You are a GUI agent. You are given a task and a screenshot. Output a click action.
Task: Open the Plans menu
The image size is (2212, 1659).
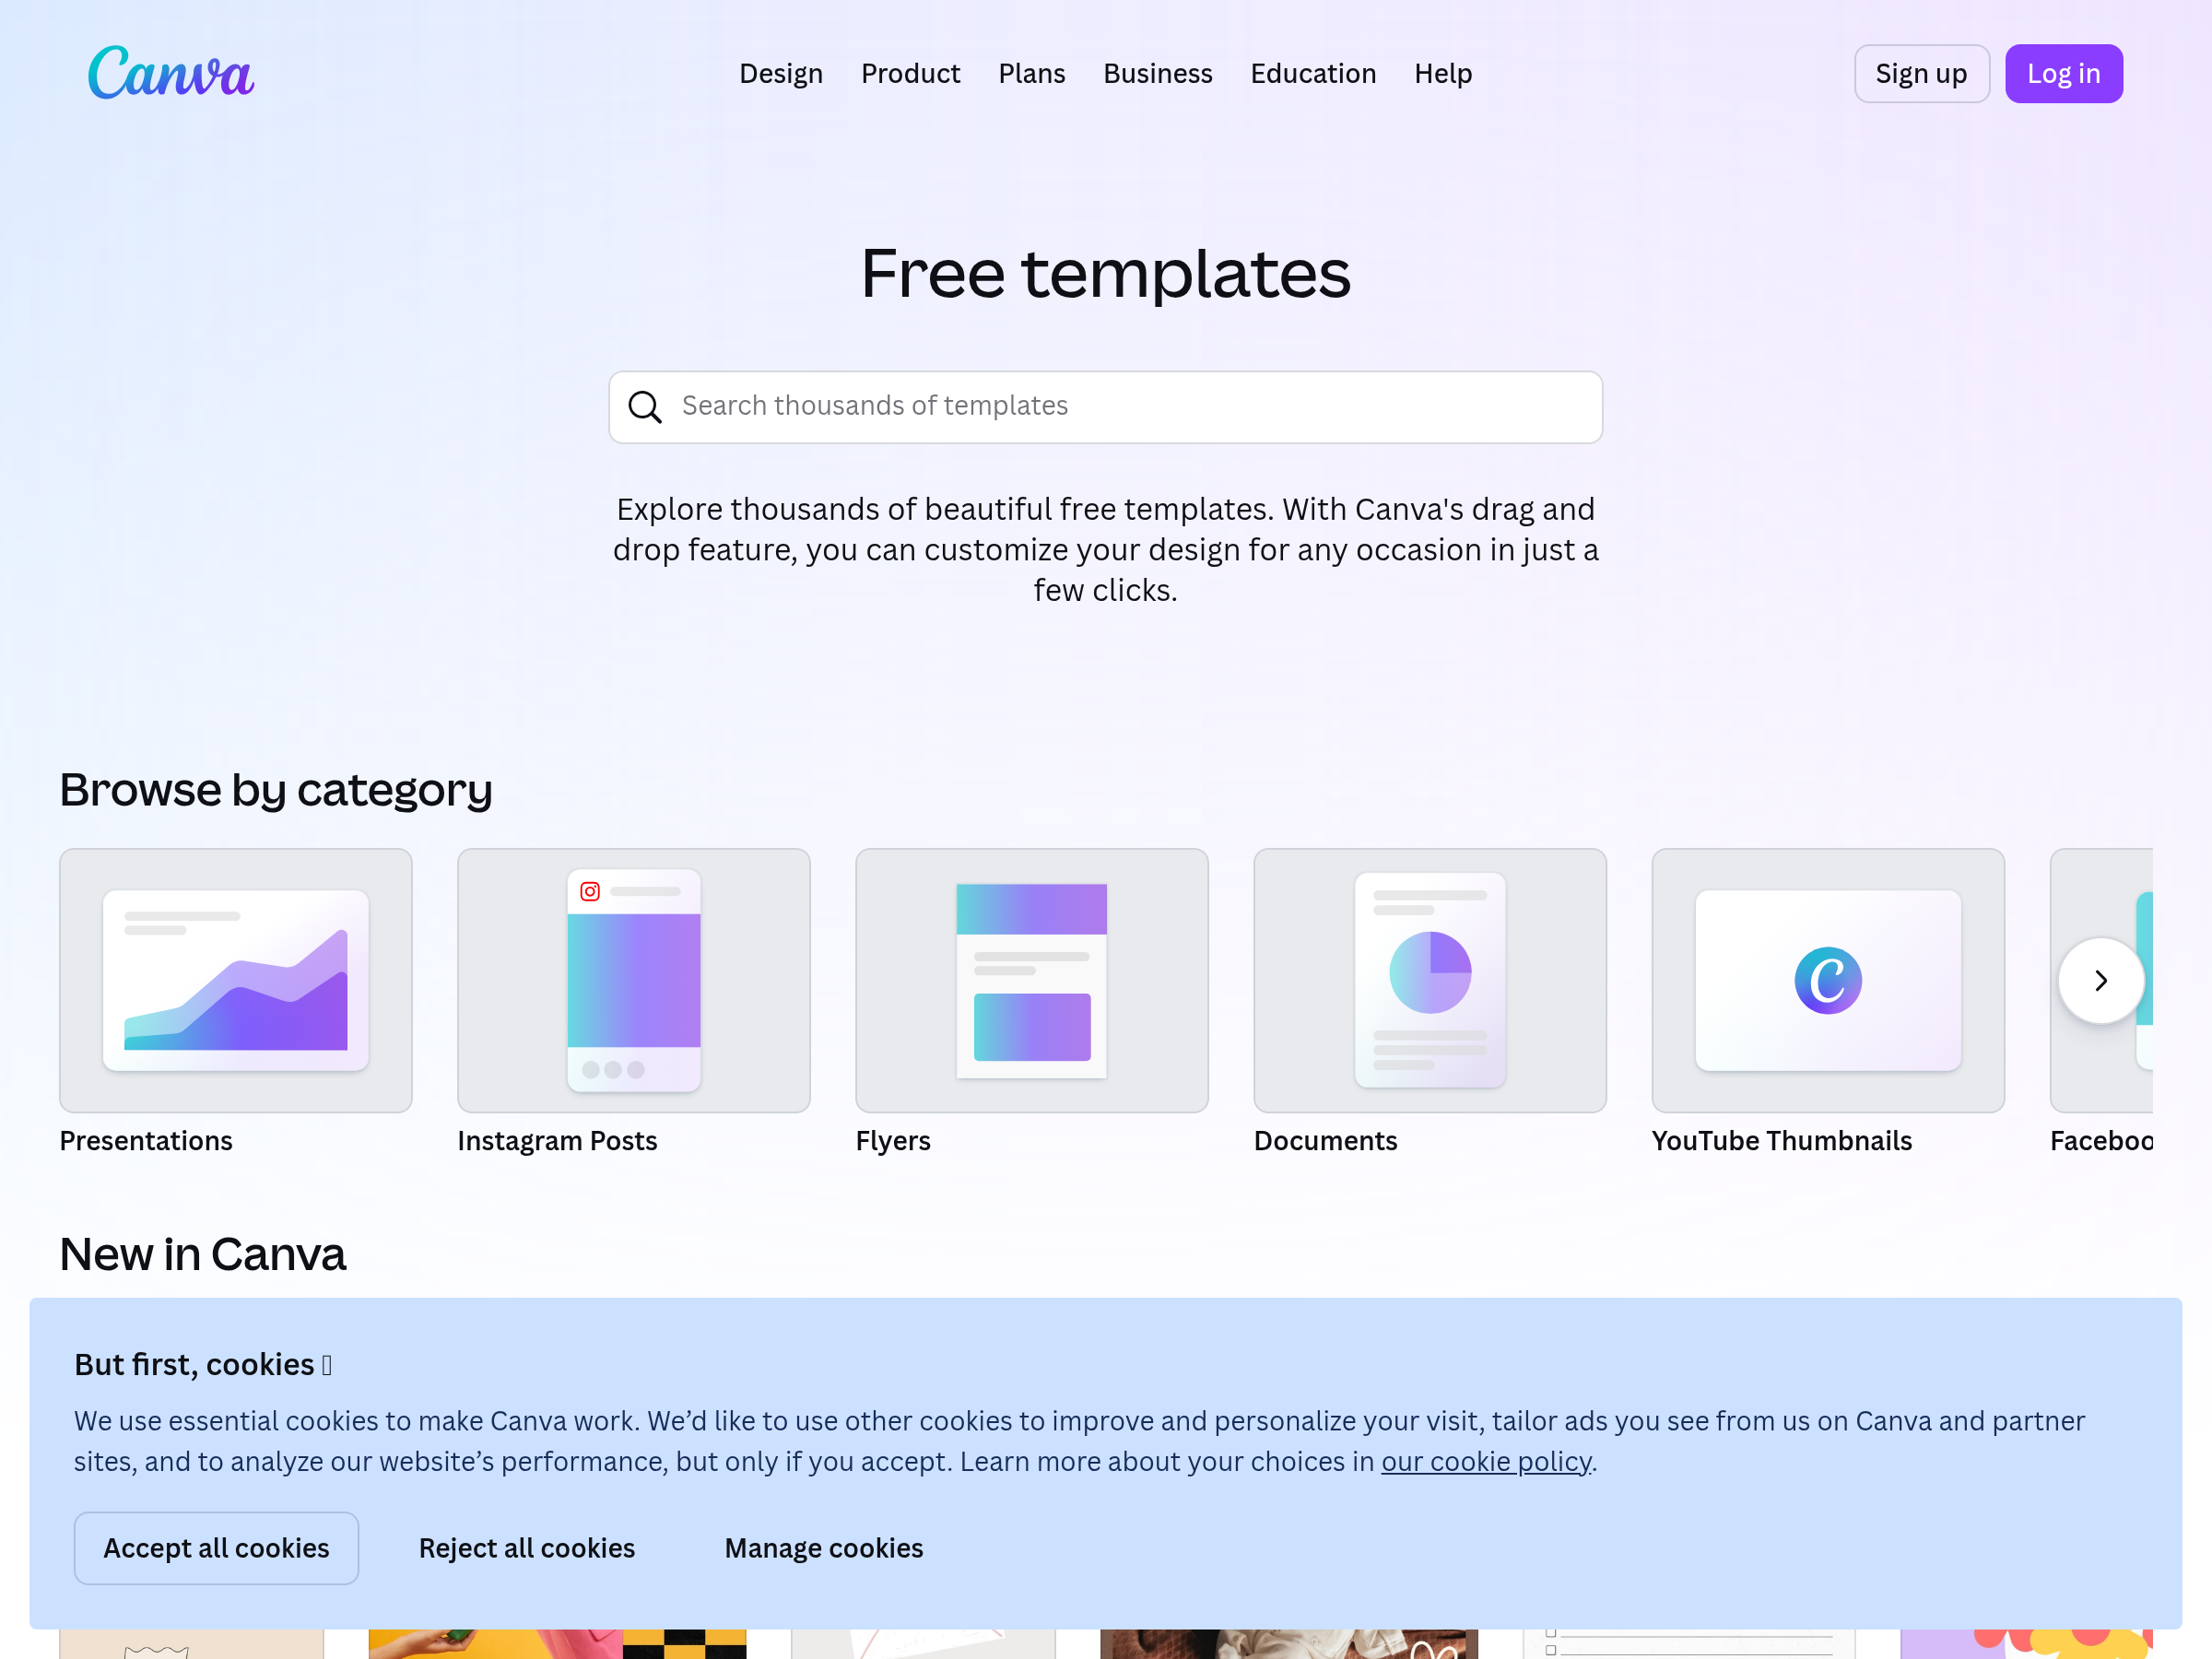pos(1032,73)
